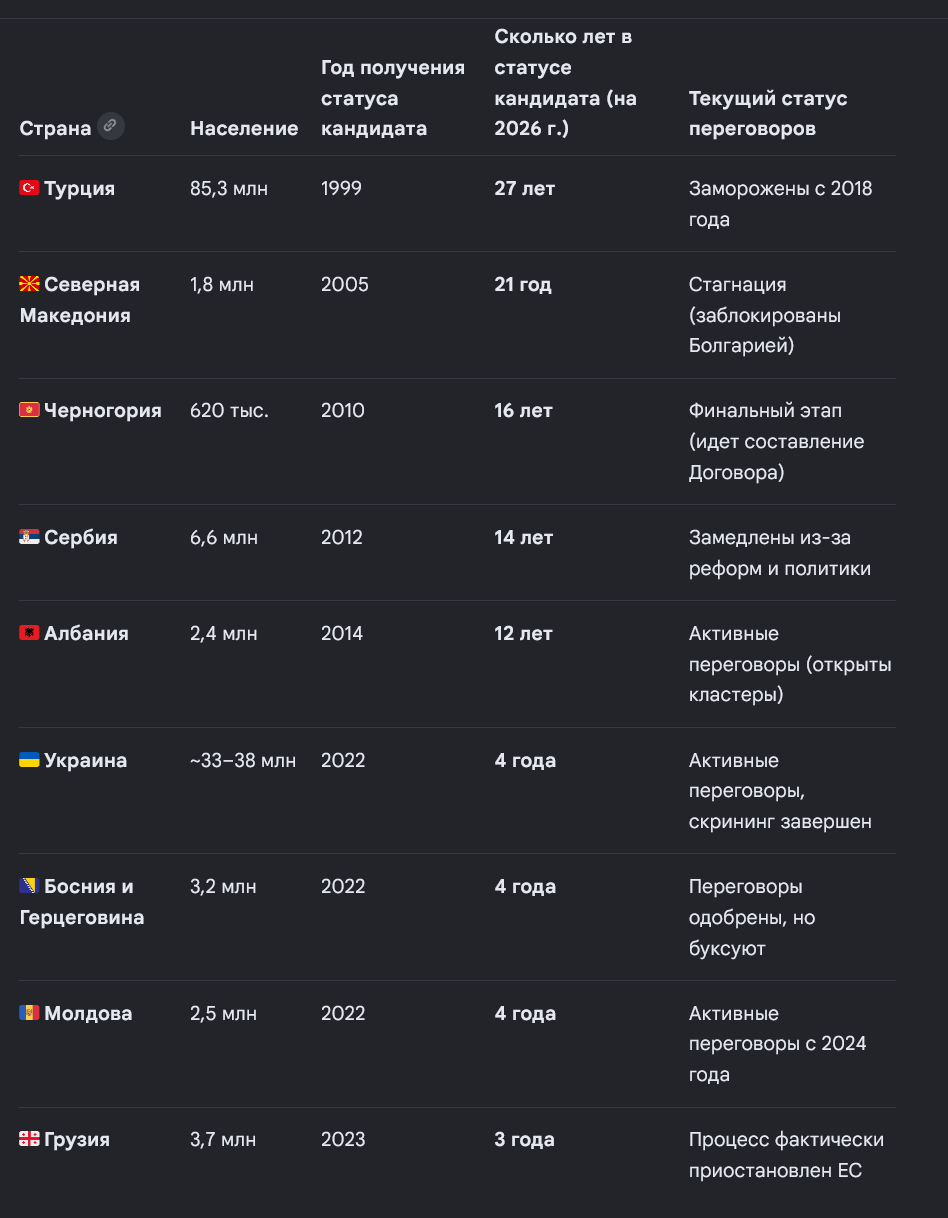Click the Bosnia and Herzegovina flag icon
Viewport: 948px width, 1218px height.
29,886
